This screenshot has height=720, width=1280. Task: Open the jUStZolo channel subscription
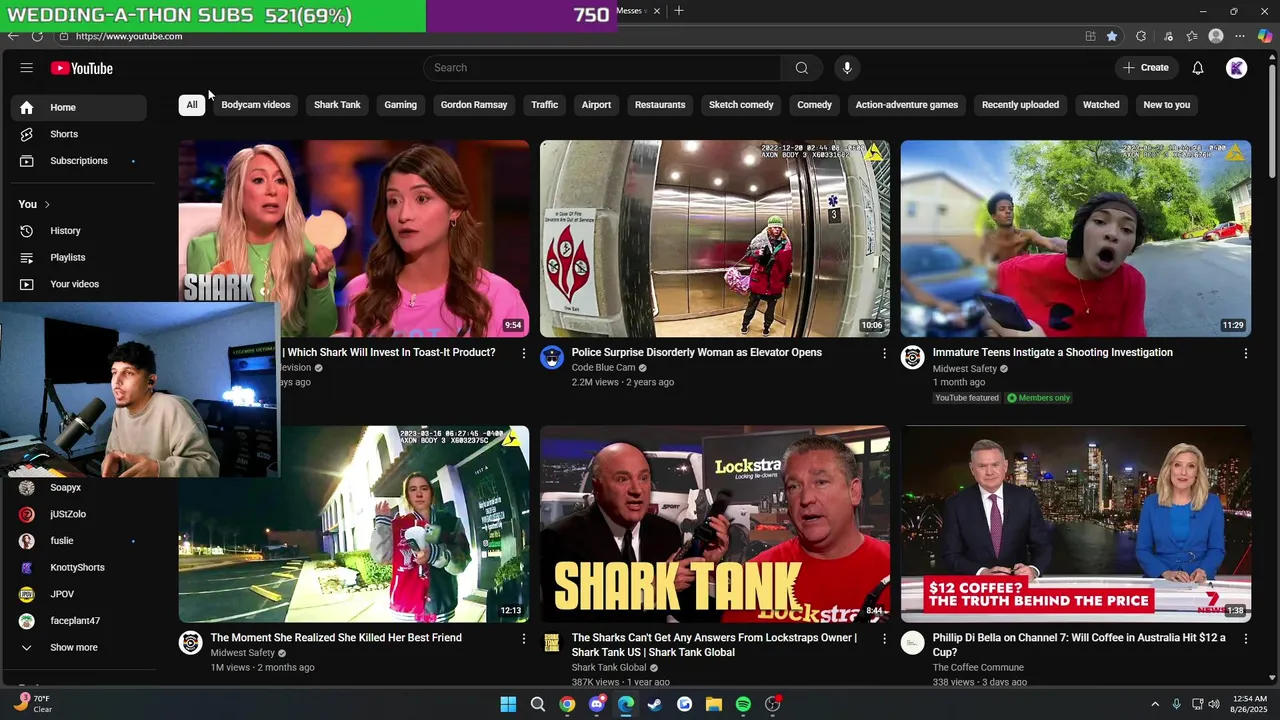coord(79,514)
